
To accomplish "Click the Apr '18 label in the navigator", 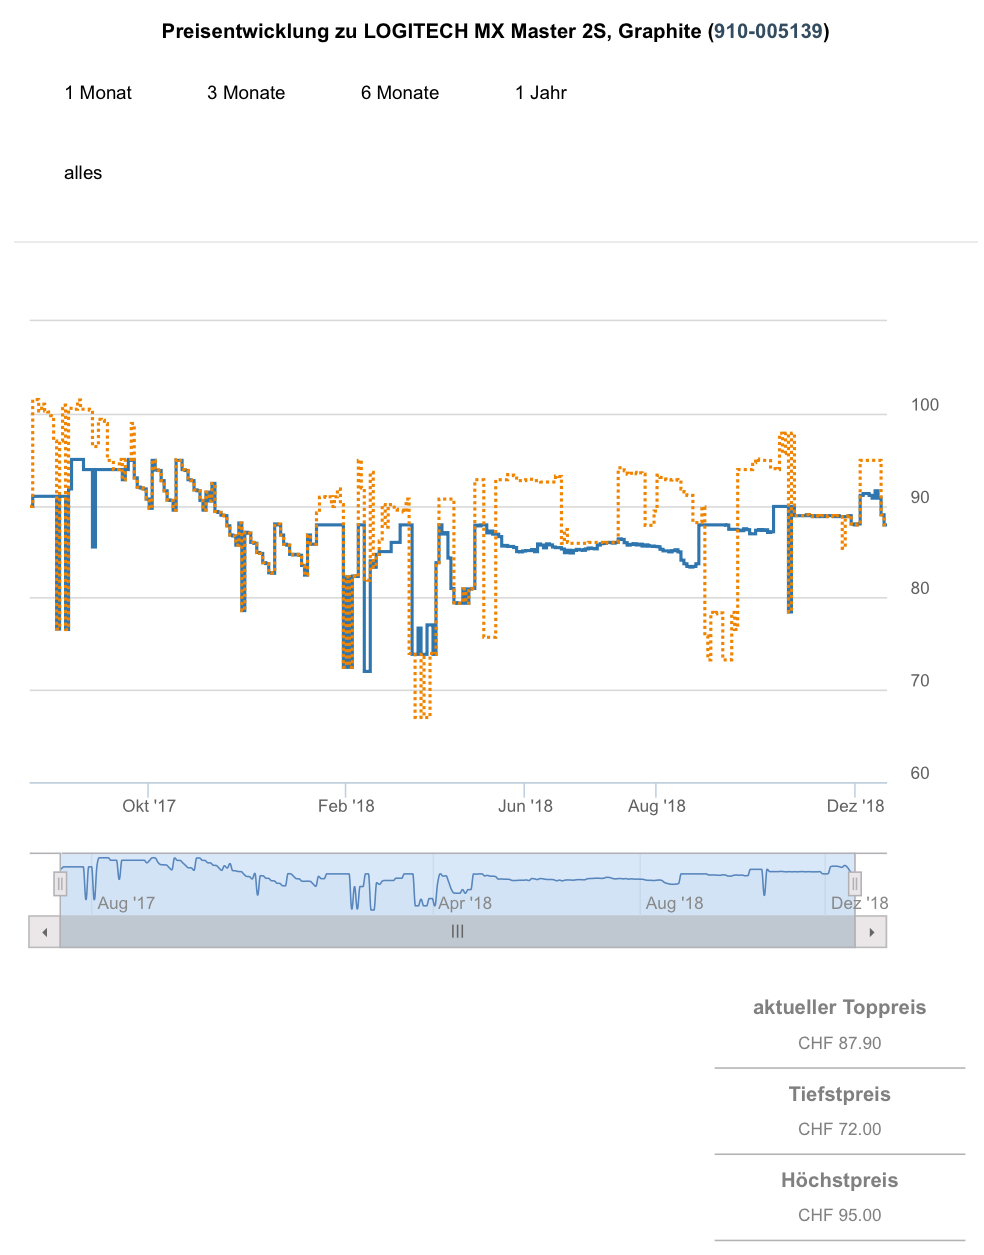I will click(466, 903).
